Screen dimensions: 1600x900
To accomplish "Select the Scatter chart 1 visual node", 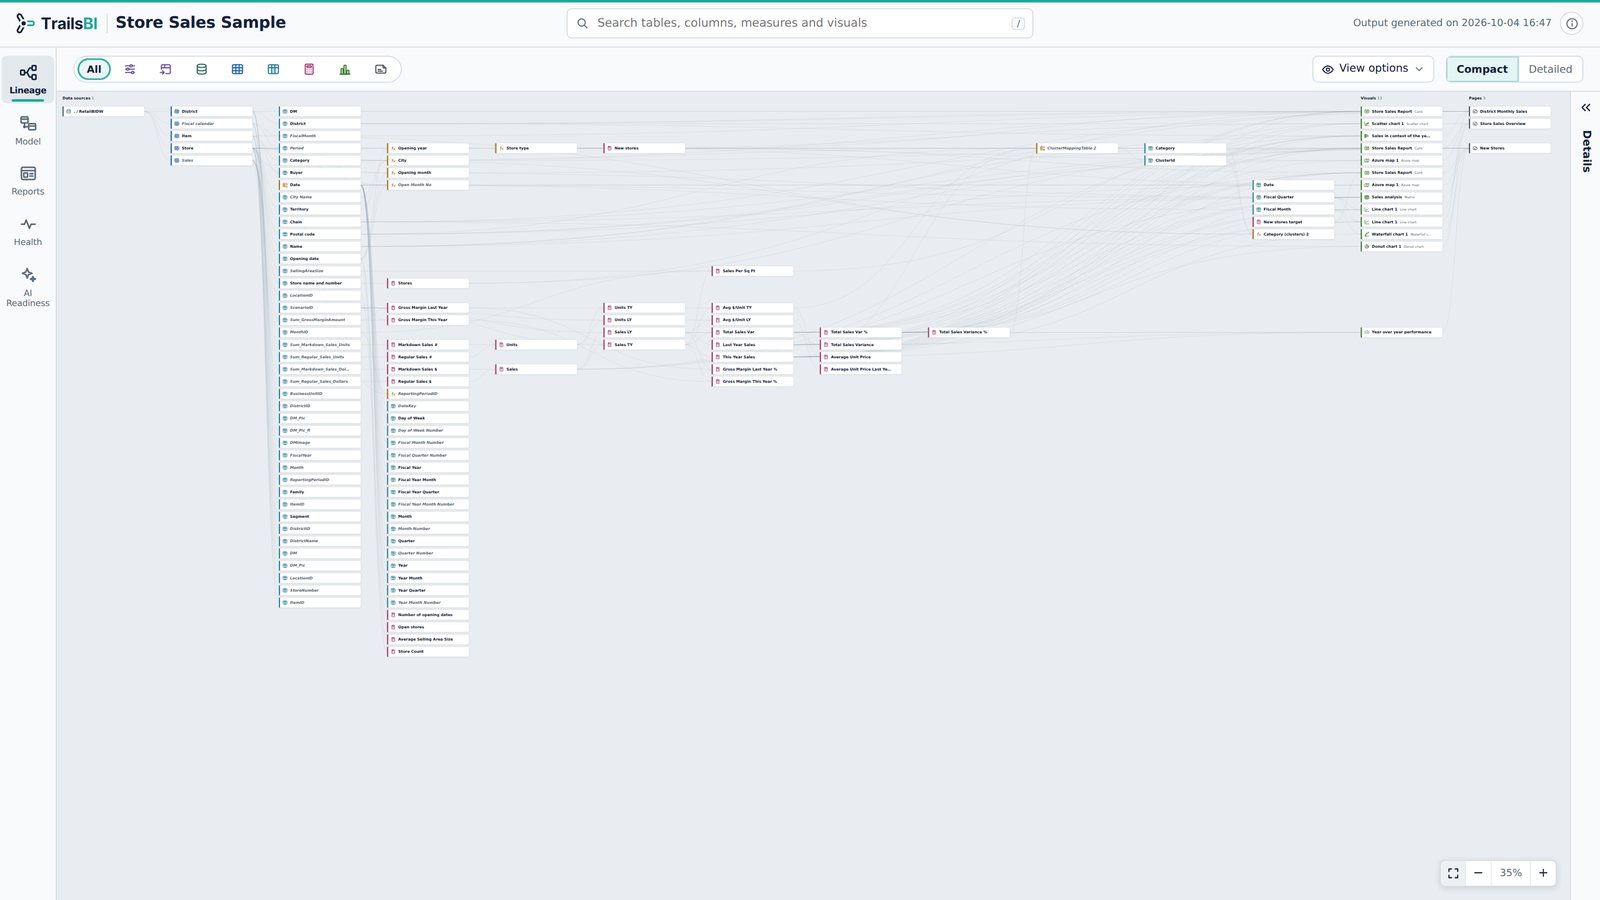I will 1401,124.
